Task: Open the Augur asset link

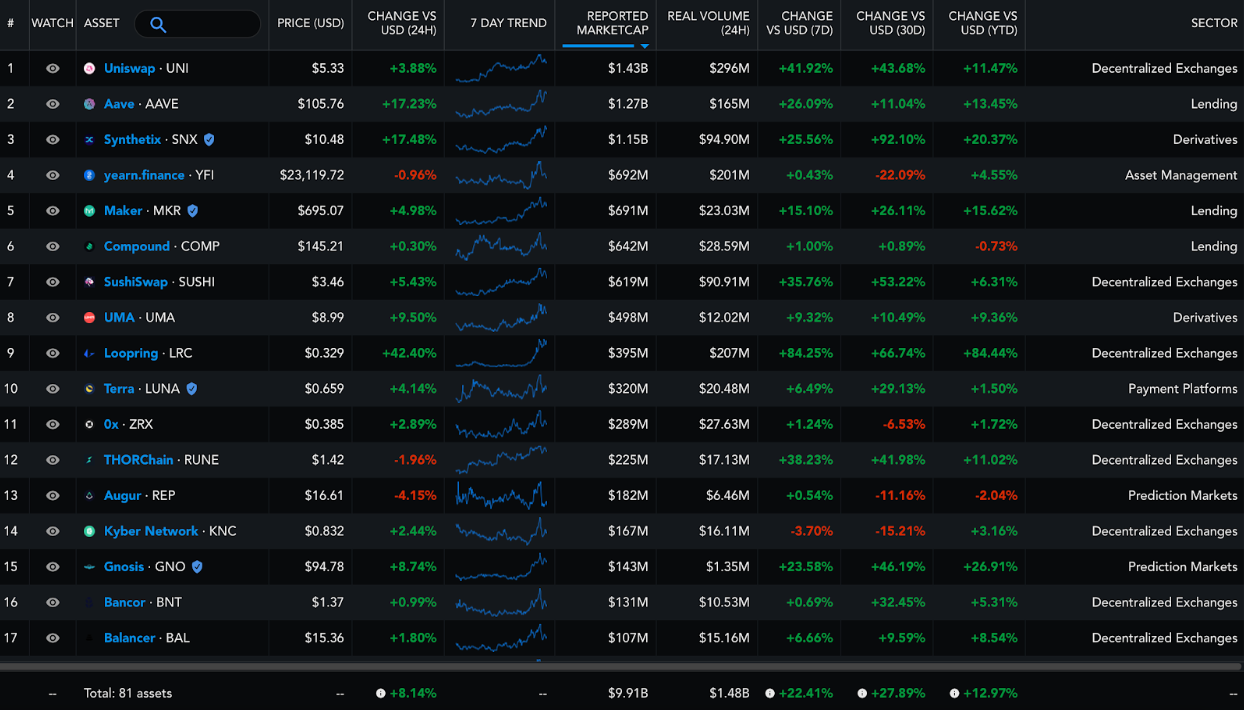Action: coord(123,495)
